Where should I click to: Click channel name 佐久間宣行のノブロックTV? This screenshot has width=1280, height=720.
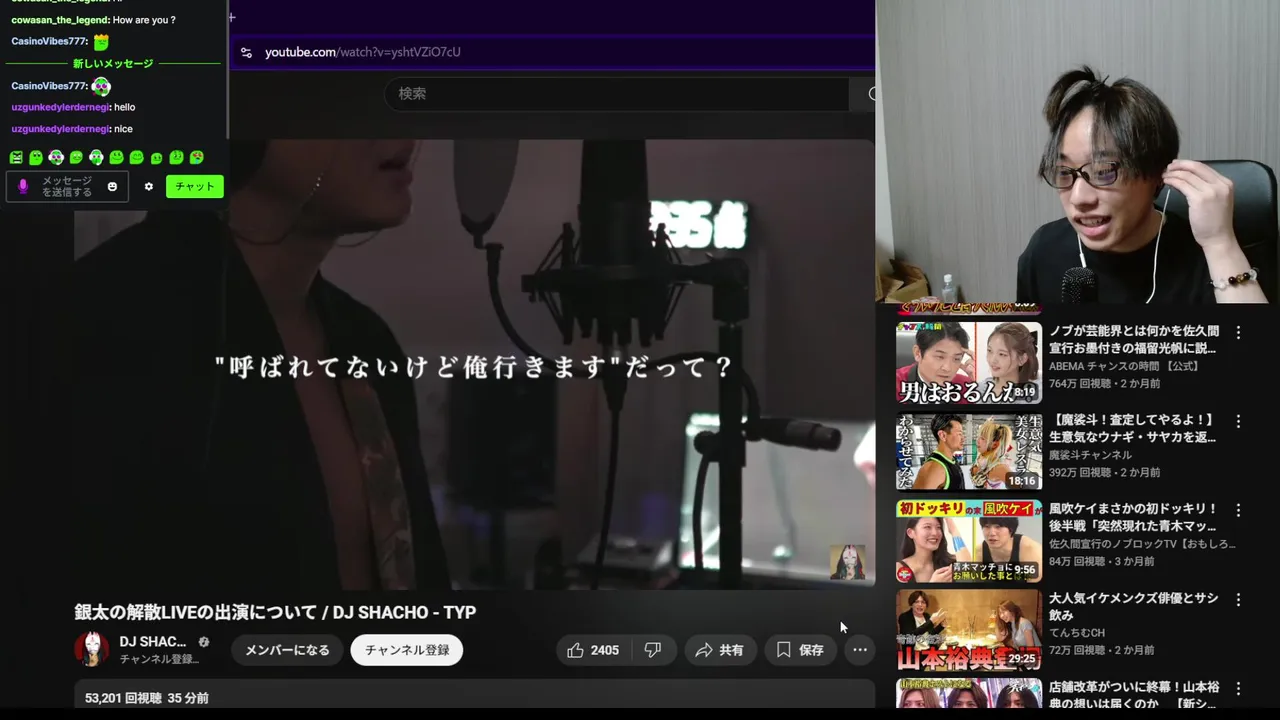click(1142, 544)
